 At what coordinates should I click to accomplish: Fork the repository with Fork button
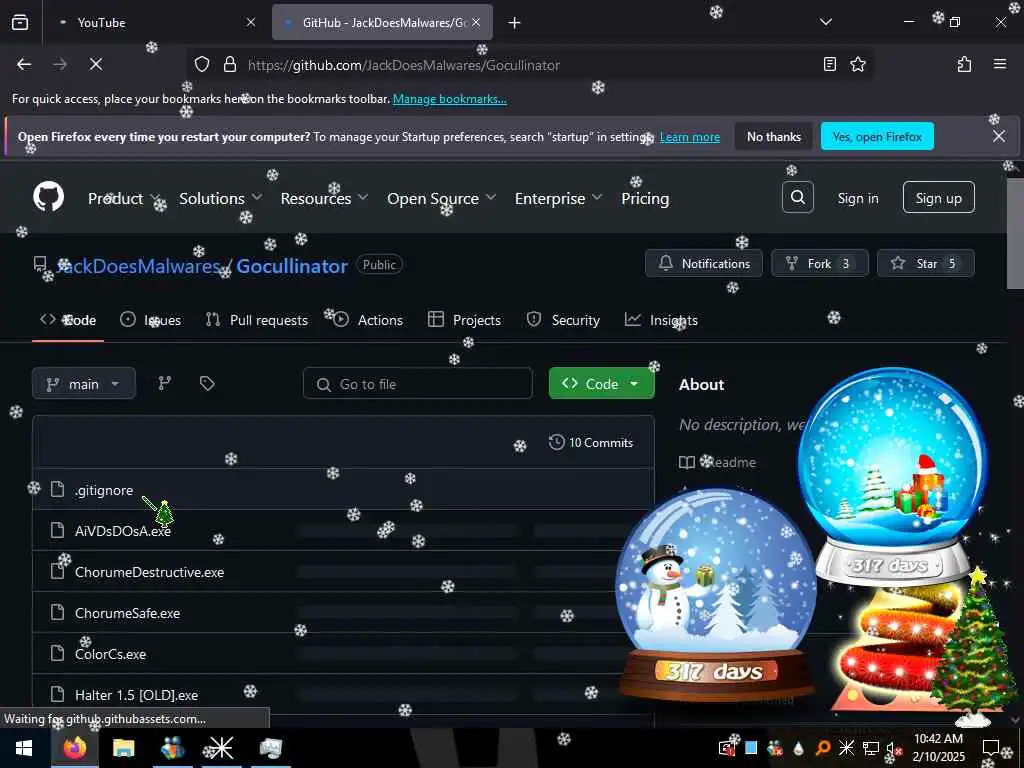click(820, 263)
